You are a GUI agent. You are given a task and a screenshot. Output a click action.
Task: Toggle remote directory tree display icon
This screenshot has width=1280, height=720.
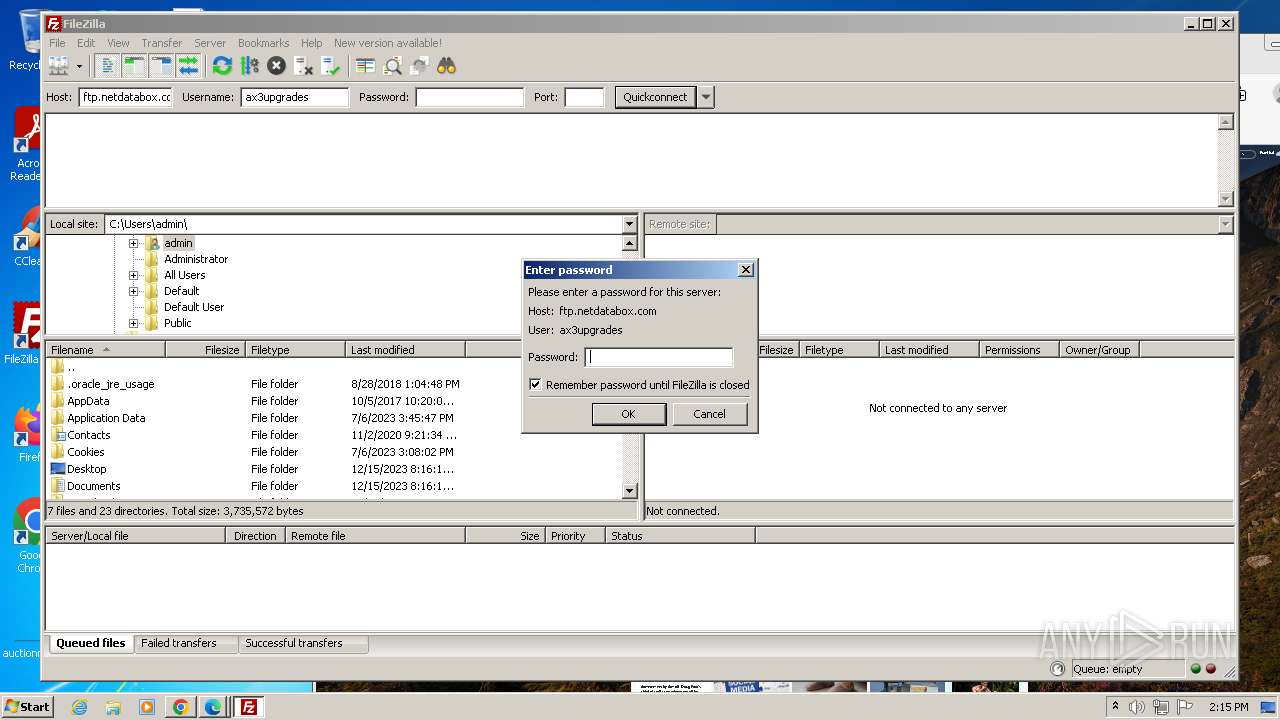(161, 66)
